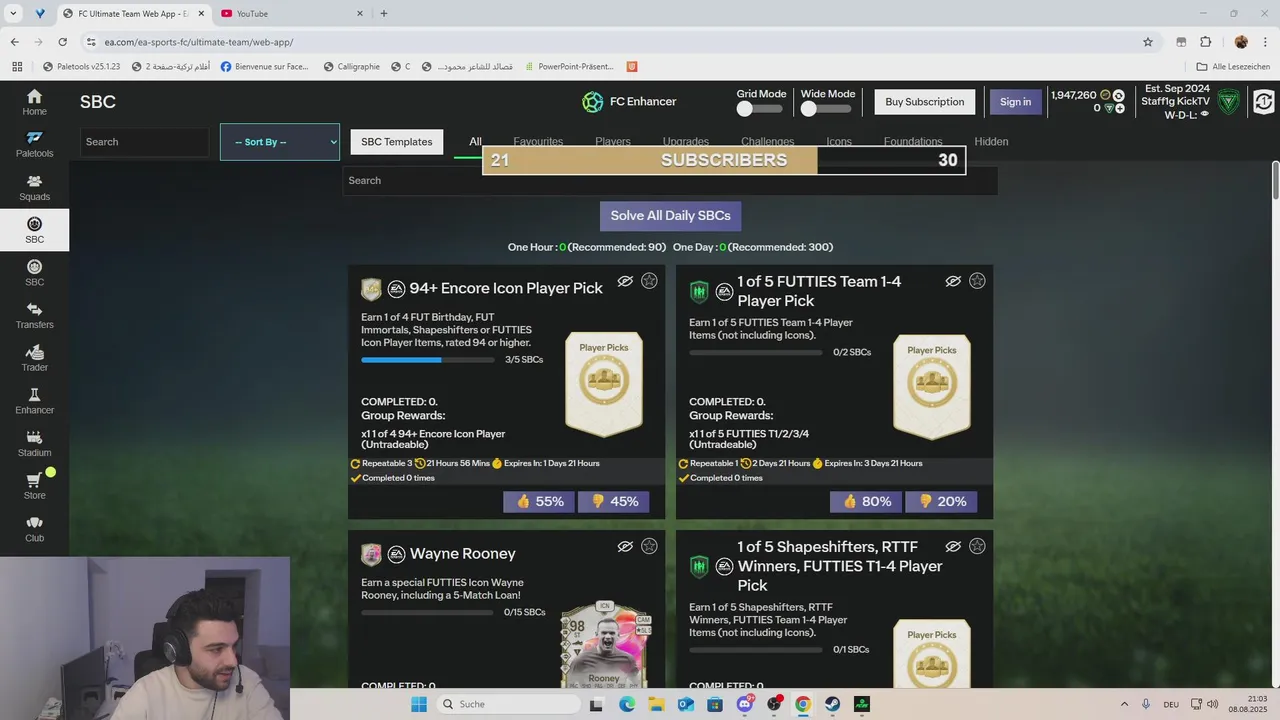Image resolution: width=1280 pixels, height=720 pixels.
Task: Open the Windows Start menu
Action: (419, 704)
